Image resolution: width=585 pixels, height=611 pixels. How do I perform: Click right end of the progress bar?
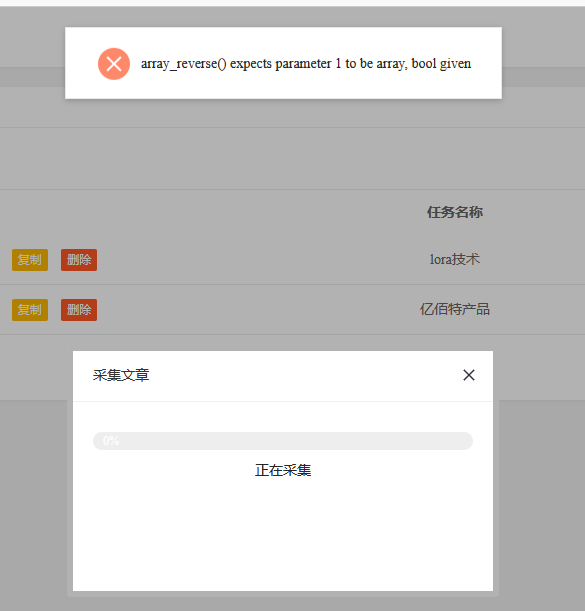point(466,441)
